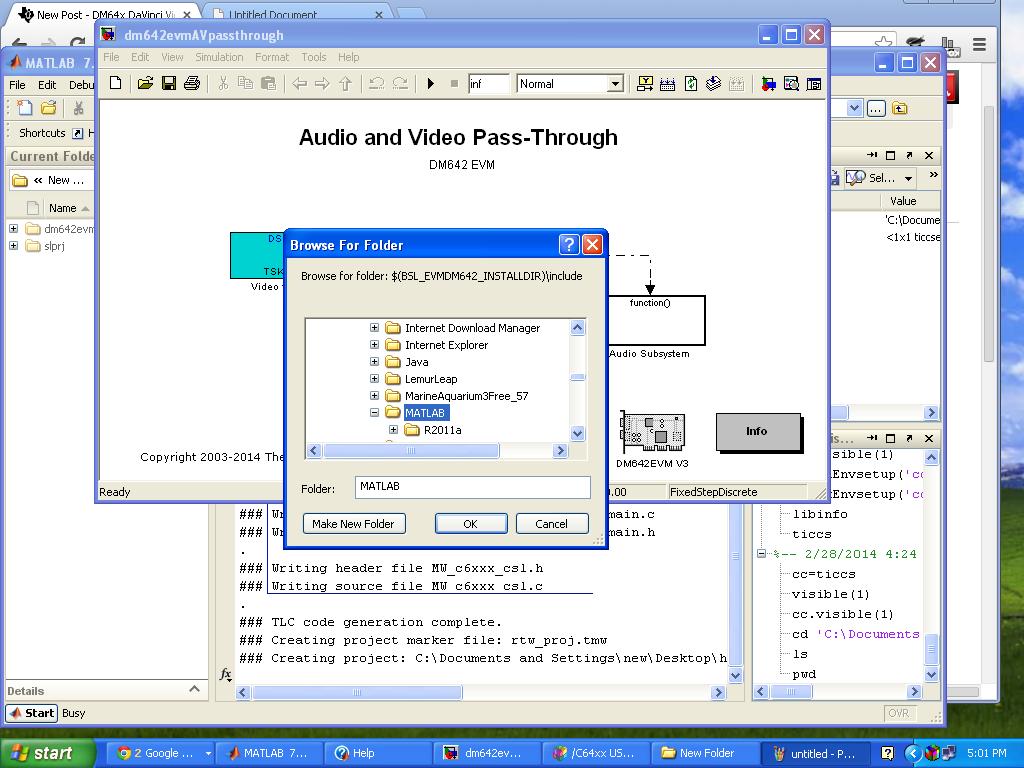Click the Command Window horizontal scrollbar thumb
The width and height of the screenshot is (1024, 768).
point(357,692)
